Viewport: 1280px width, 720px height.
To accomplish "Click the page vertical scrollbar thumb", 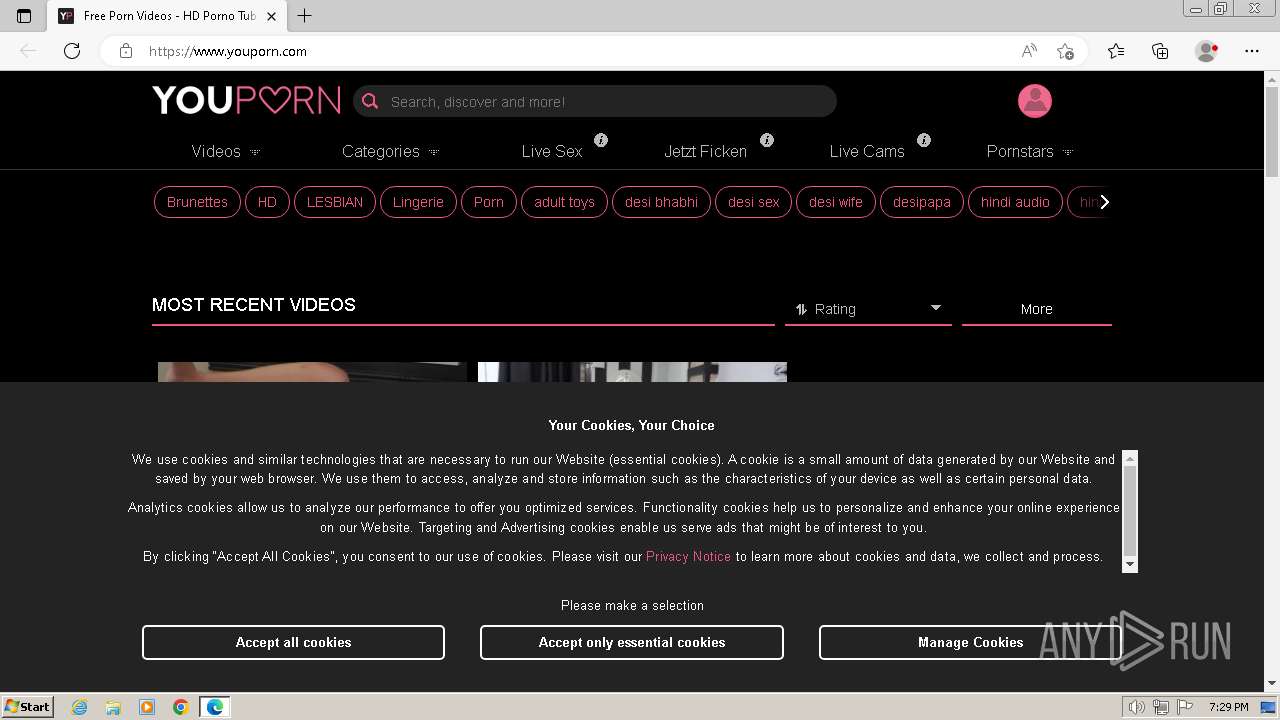I will (1272, 130).
